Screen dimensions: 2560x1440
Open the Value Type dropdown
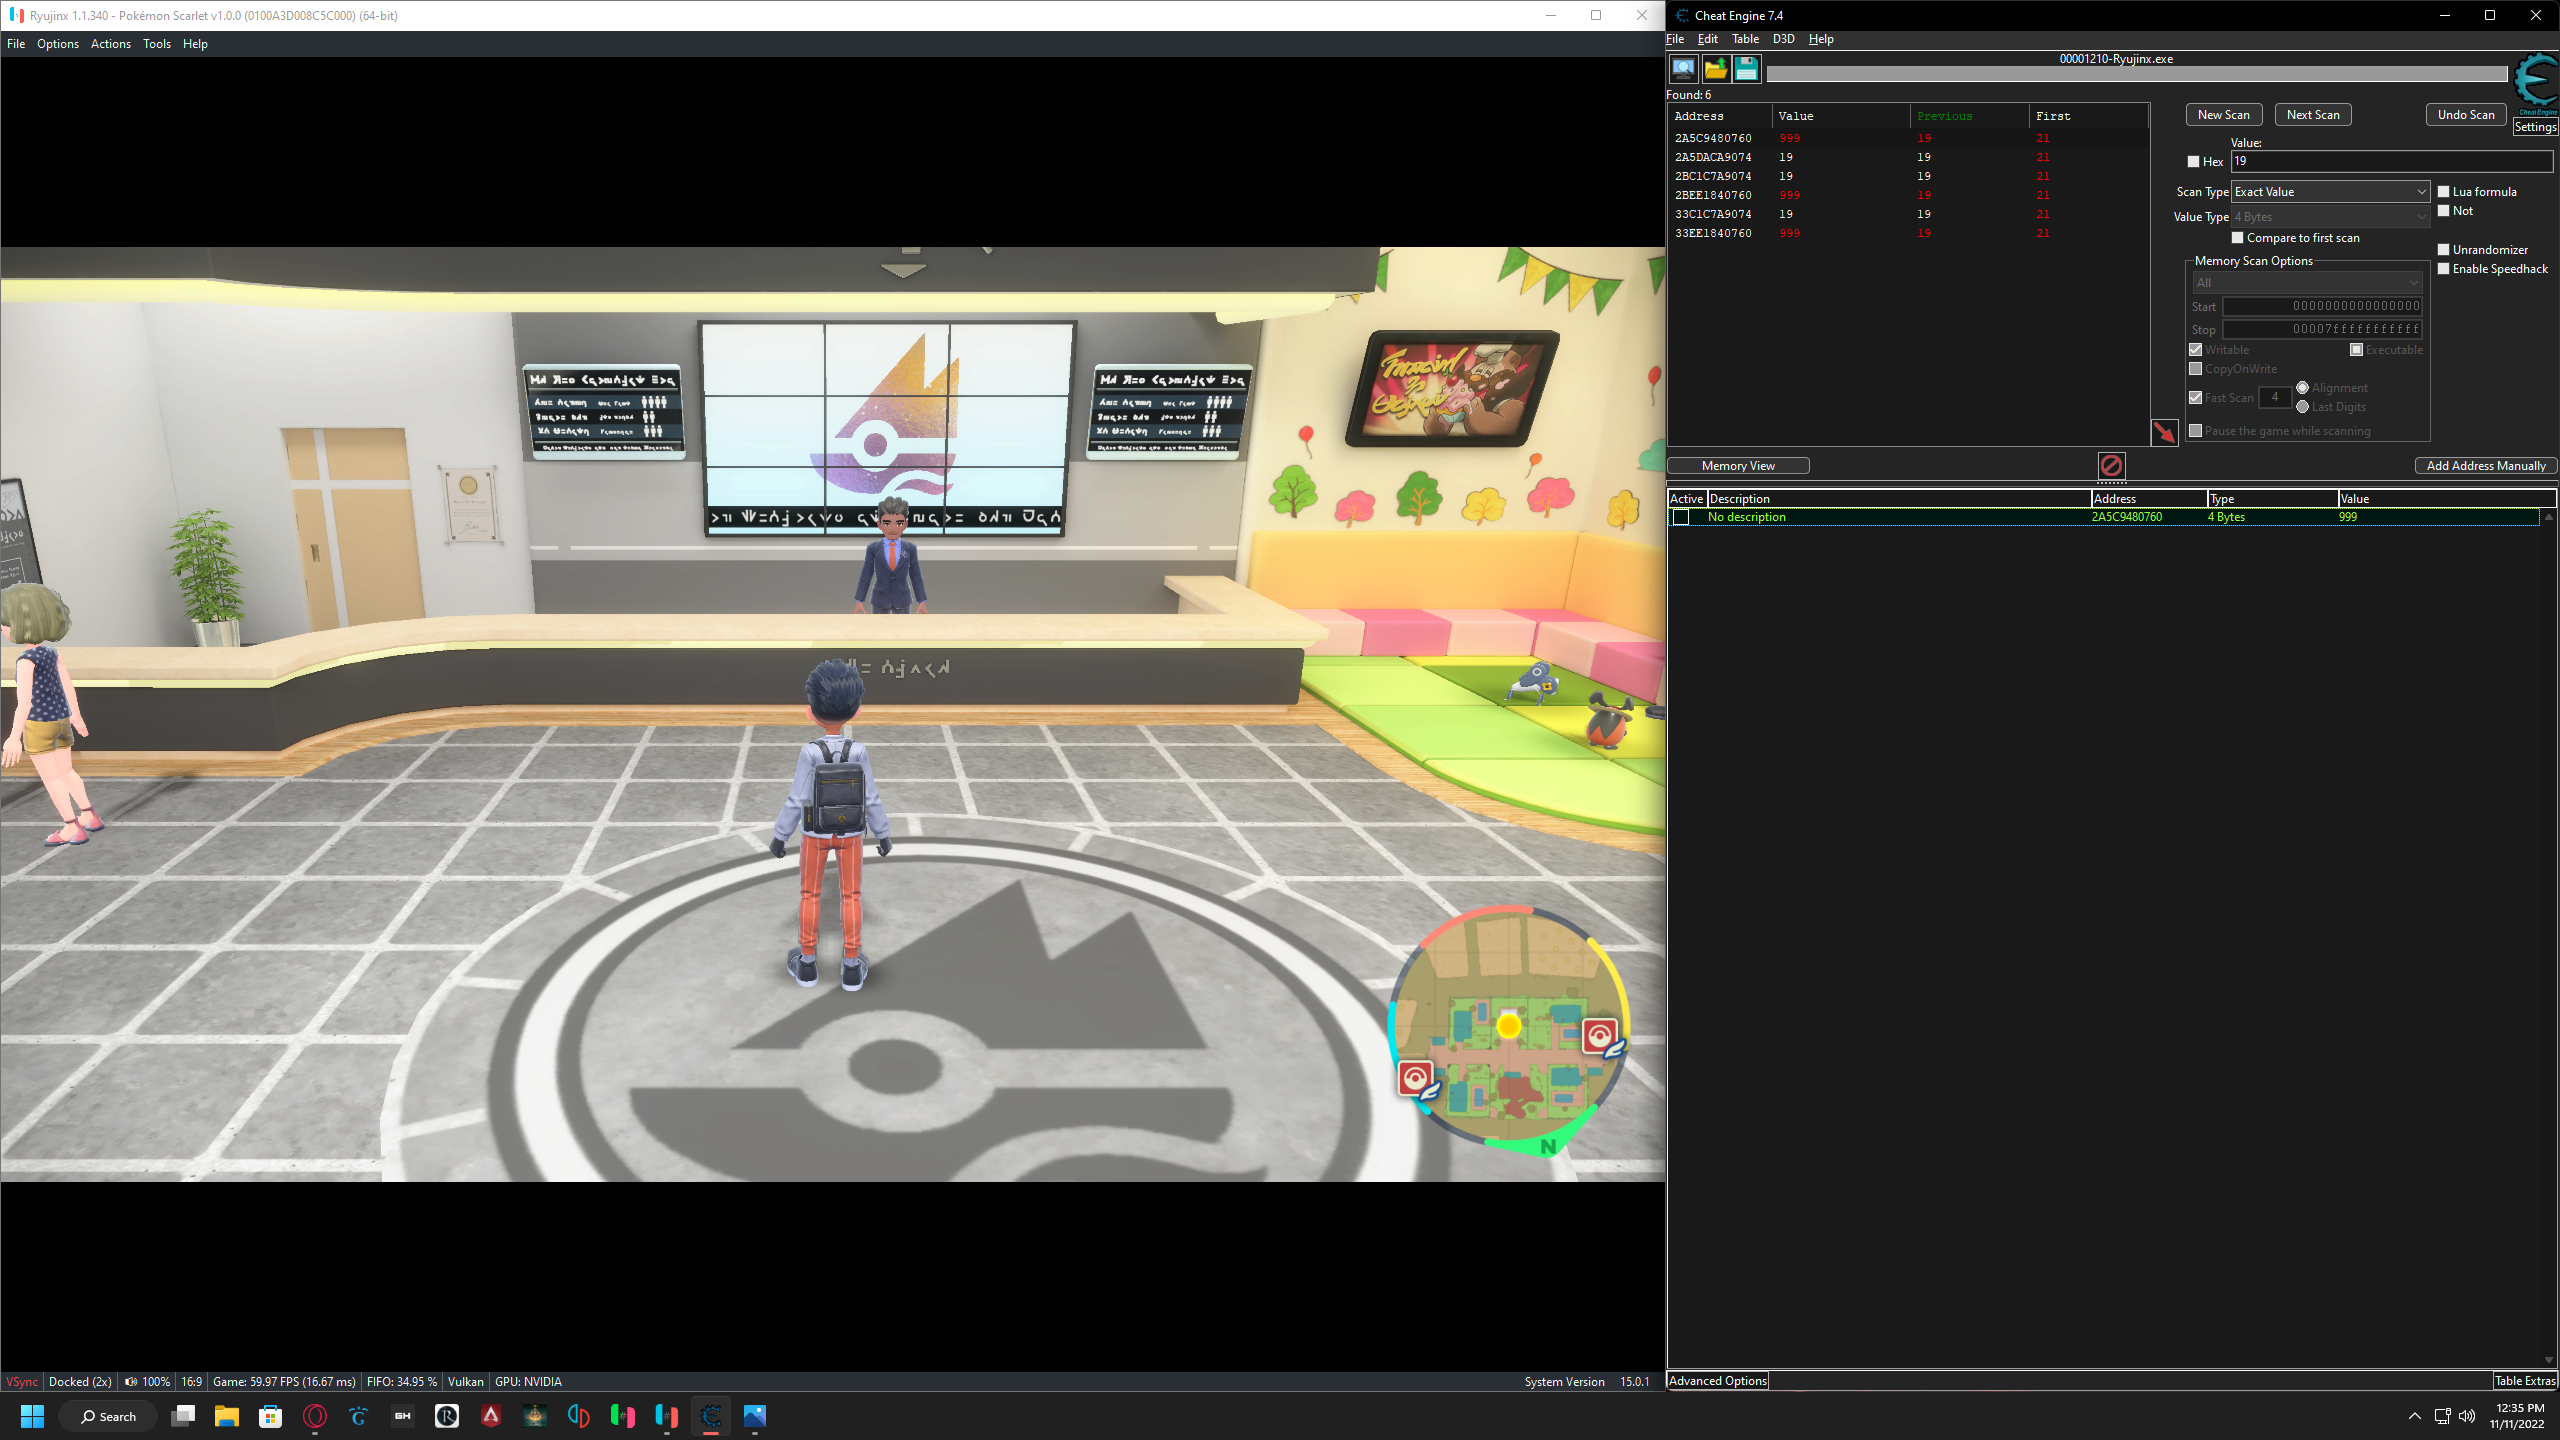click(2330, 217)
